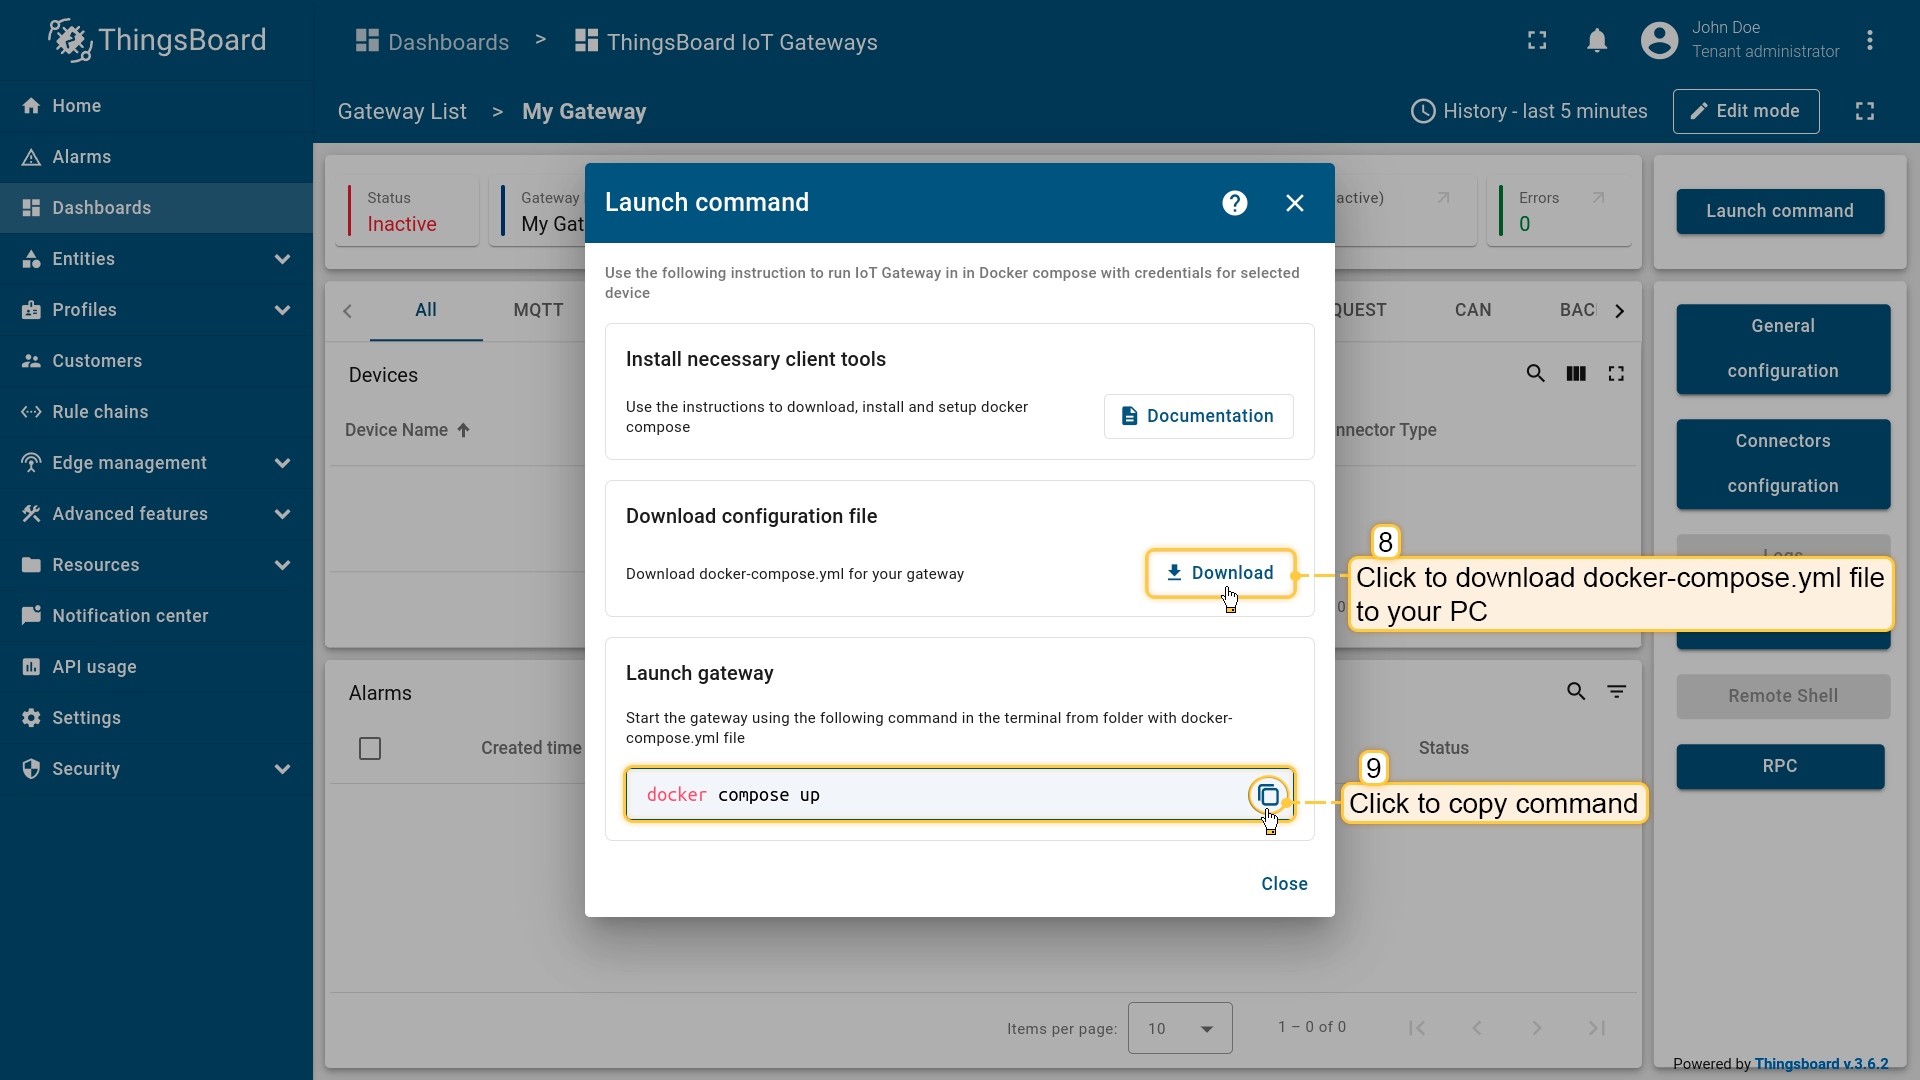The image size is (1920, 1080).
Task: Select the CAN tab
Action: click(1473, 310)
